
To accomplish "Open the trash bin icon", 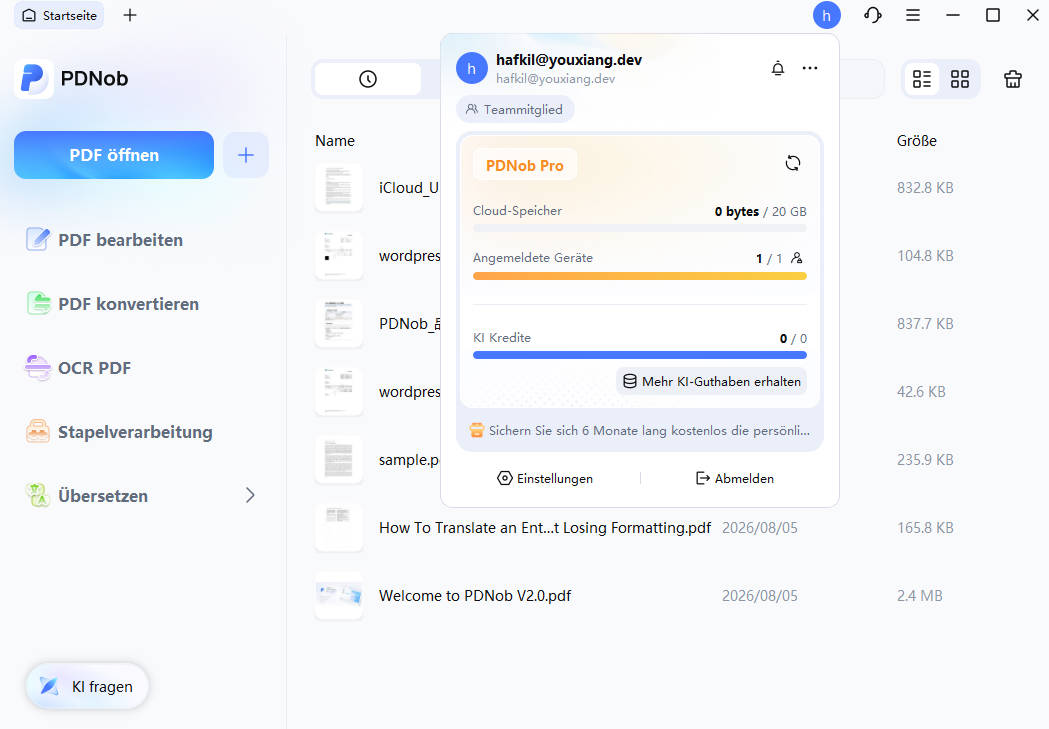I will click(1013, 79).
